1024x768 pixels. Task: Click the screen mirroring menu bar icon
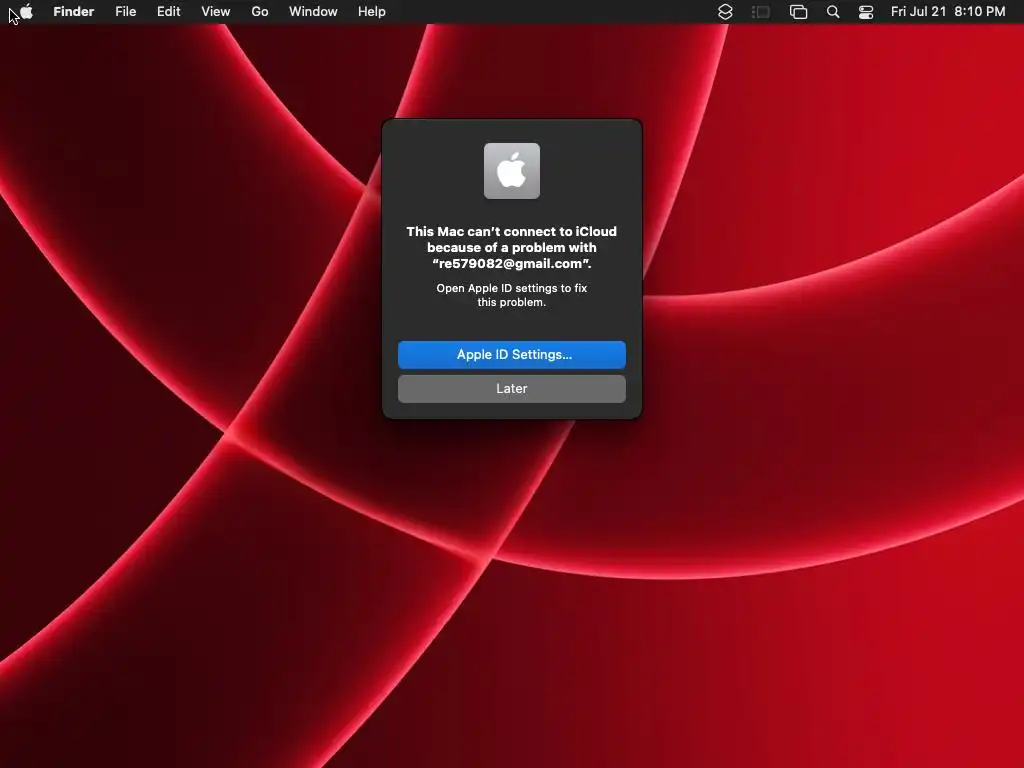pyautogui.click(x=798, y=12)
